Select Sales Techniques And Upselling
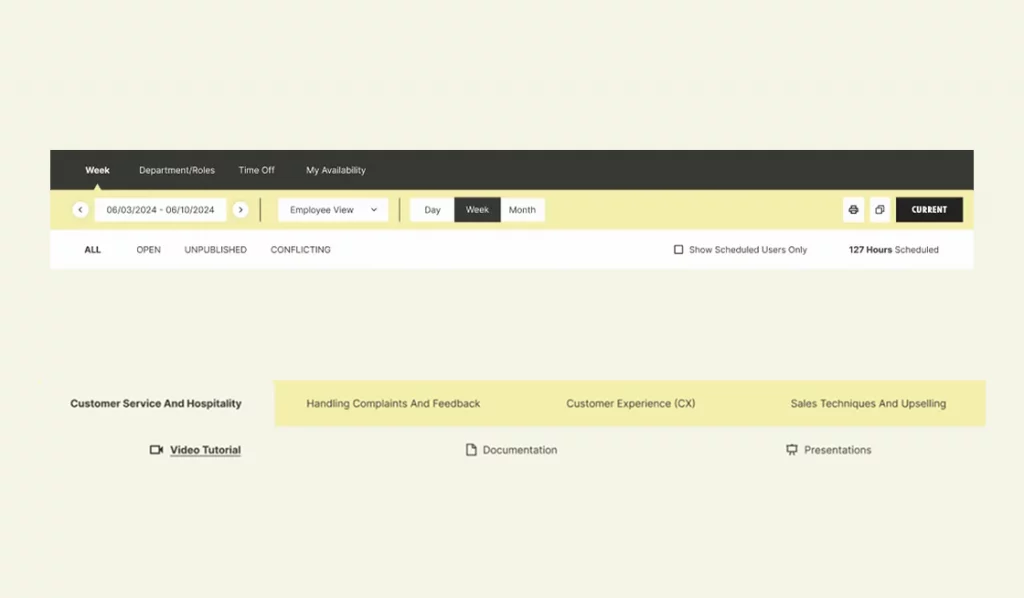1024x598 pixels. pos(867,403)
